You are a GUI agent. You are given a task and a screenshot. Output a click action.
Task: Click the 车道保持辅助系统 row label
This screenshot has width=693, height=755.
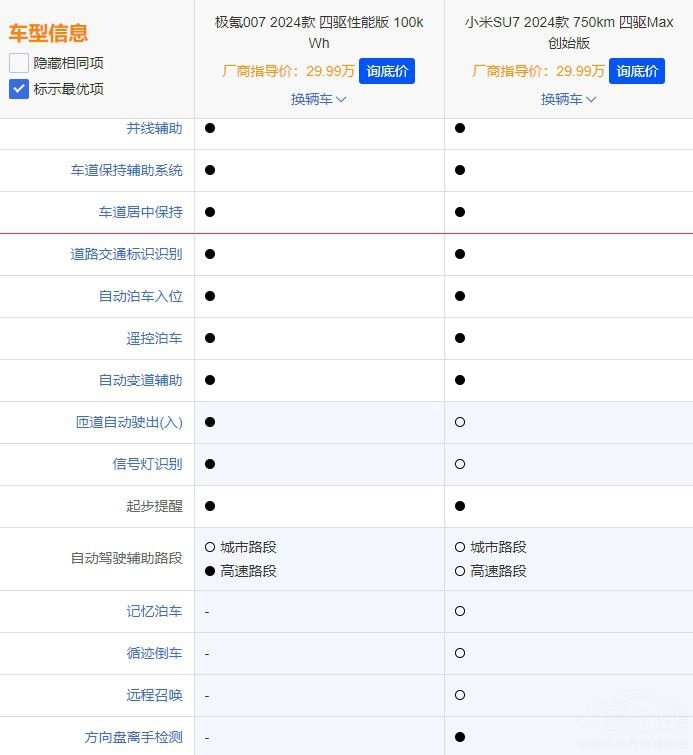pos(126,170)
